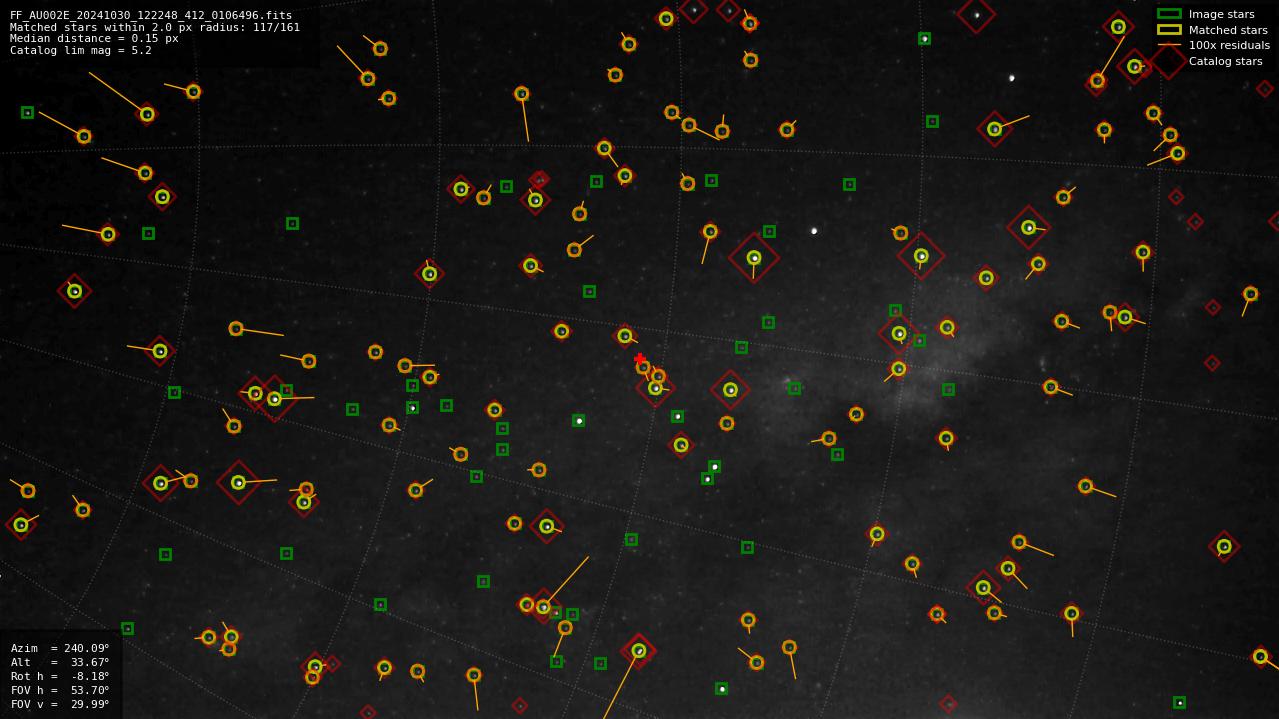This screenshot has height=719, width=1279.
Task: Click the green Image stars legend box
Action: (x=1169, y=14)
